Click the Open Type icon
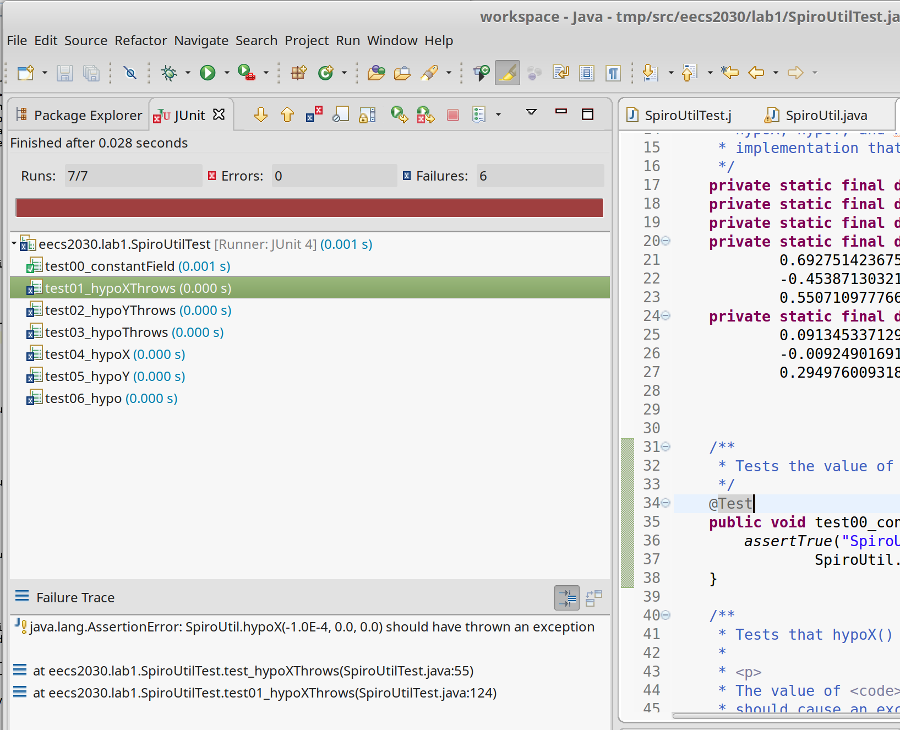 [376, 73]
